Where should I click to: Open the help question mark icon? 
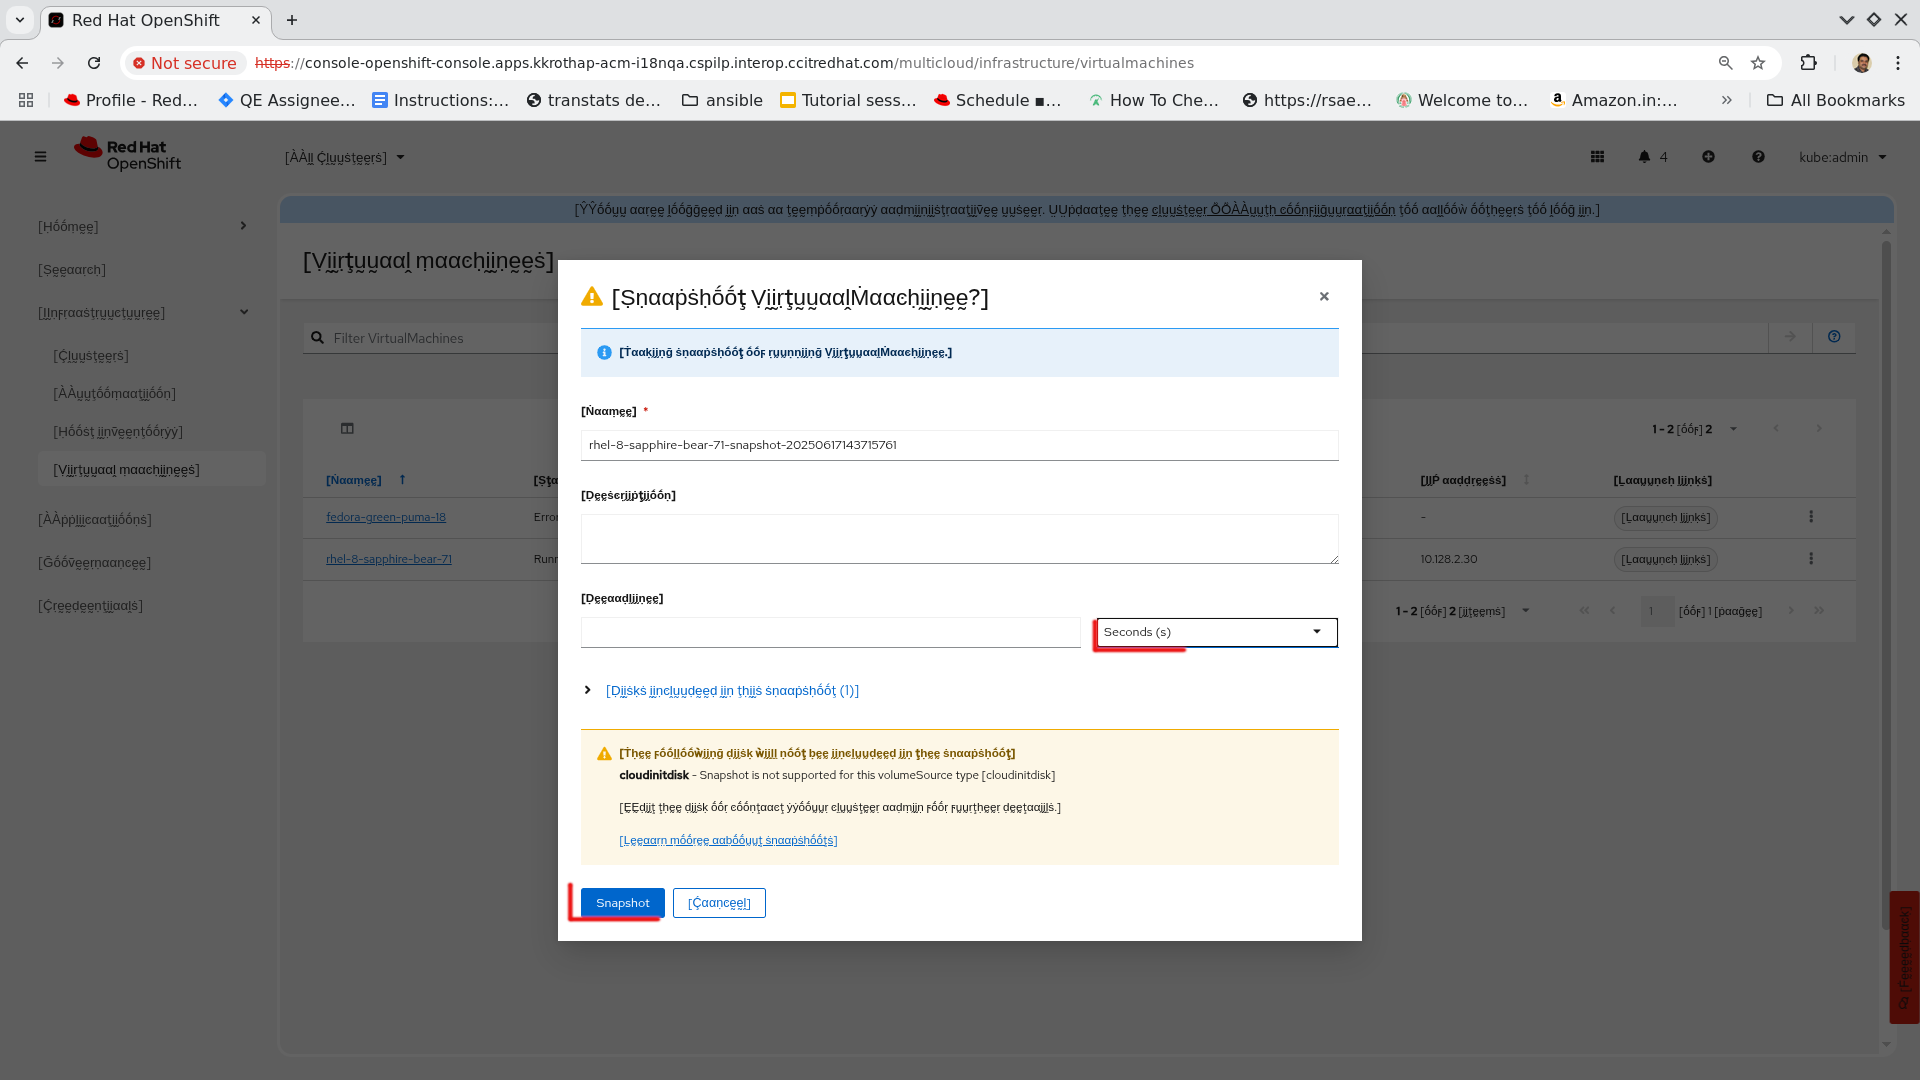[x=1758, y=157]
